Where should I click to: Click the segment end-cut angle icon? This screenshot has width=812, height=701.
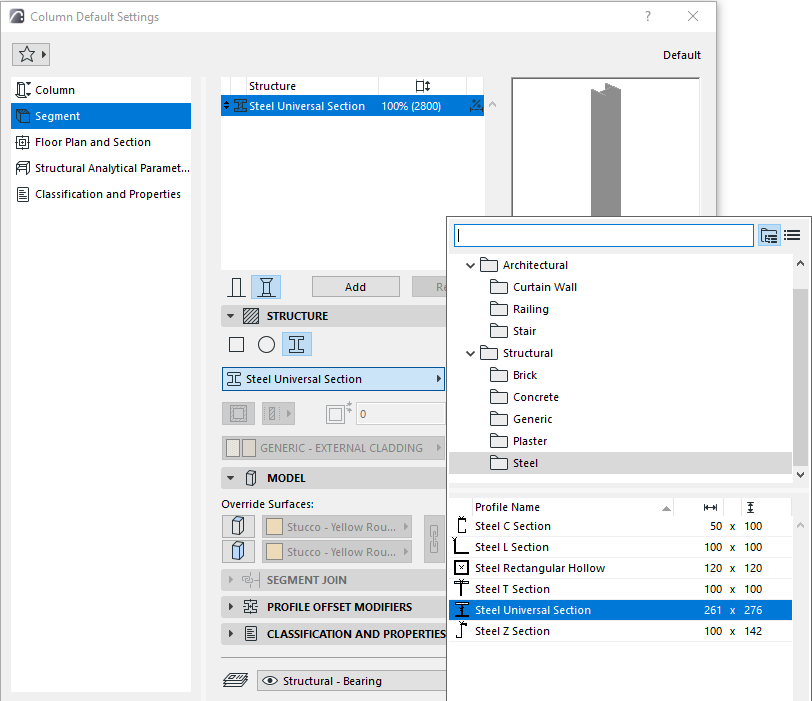click(476, 106)
